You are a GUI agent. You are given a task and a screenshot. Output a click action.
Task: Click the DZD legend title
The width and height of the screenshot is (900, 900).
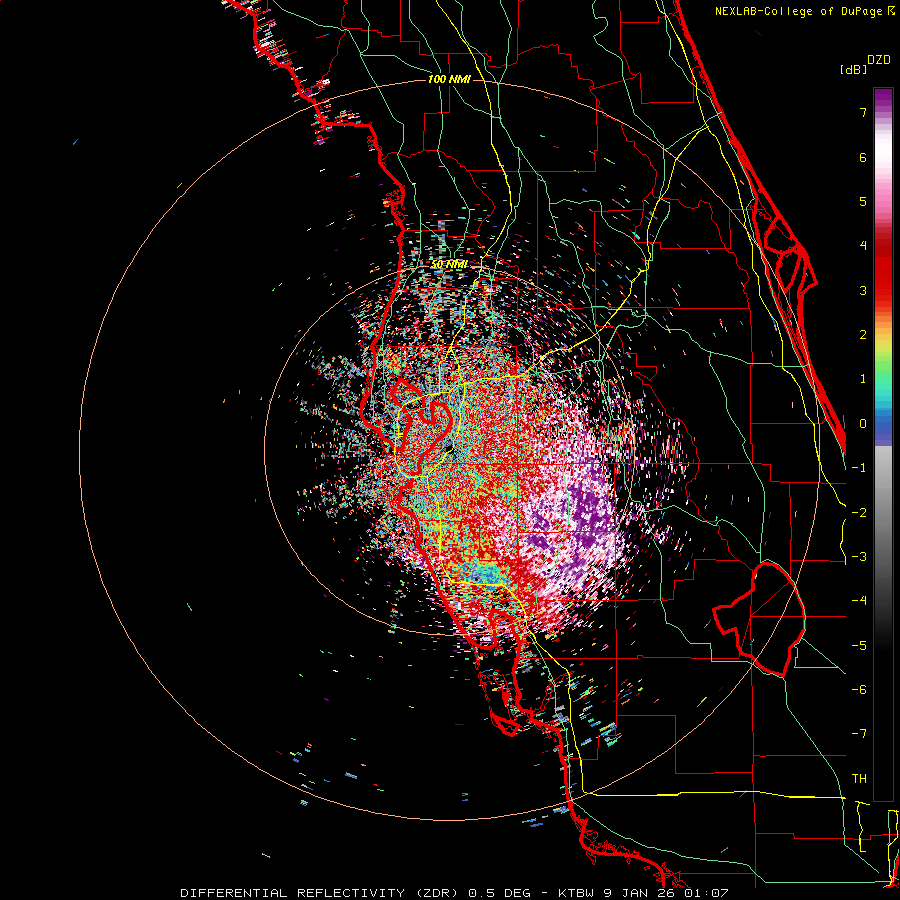pyautogui.click(x=879, y=60)
